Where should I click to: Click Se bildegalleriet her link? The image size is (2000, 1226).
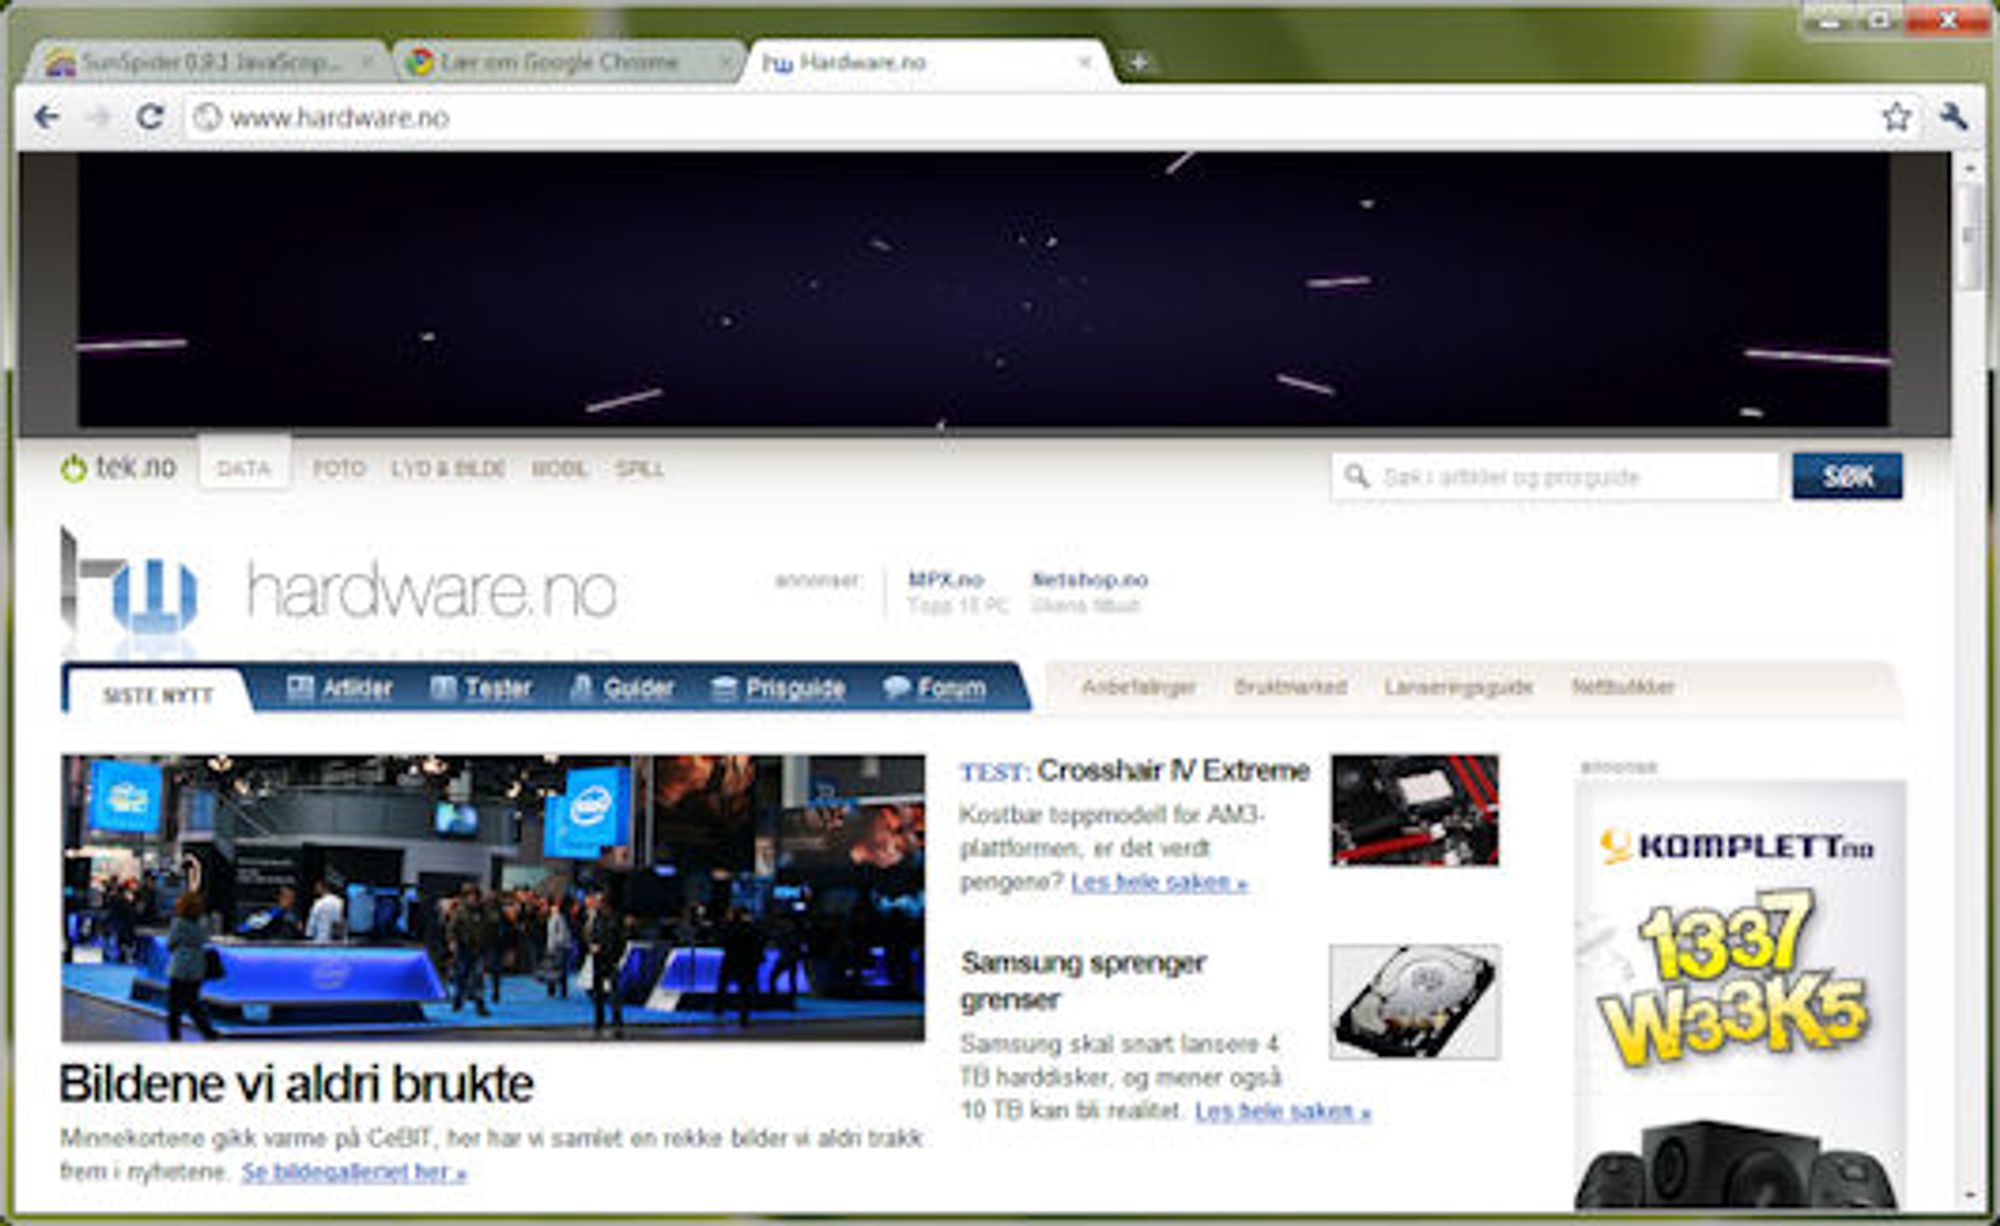354,1172
